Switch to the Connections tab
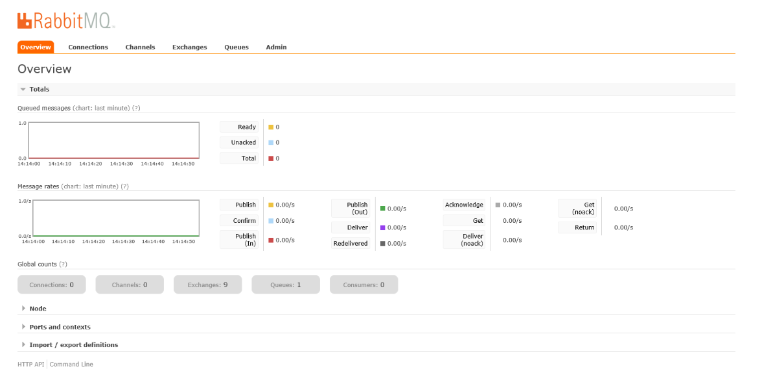The image size is (762, 384). coord(88,47)
